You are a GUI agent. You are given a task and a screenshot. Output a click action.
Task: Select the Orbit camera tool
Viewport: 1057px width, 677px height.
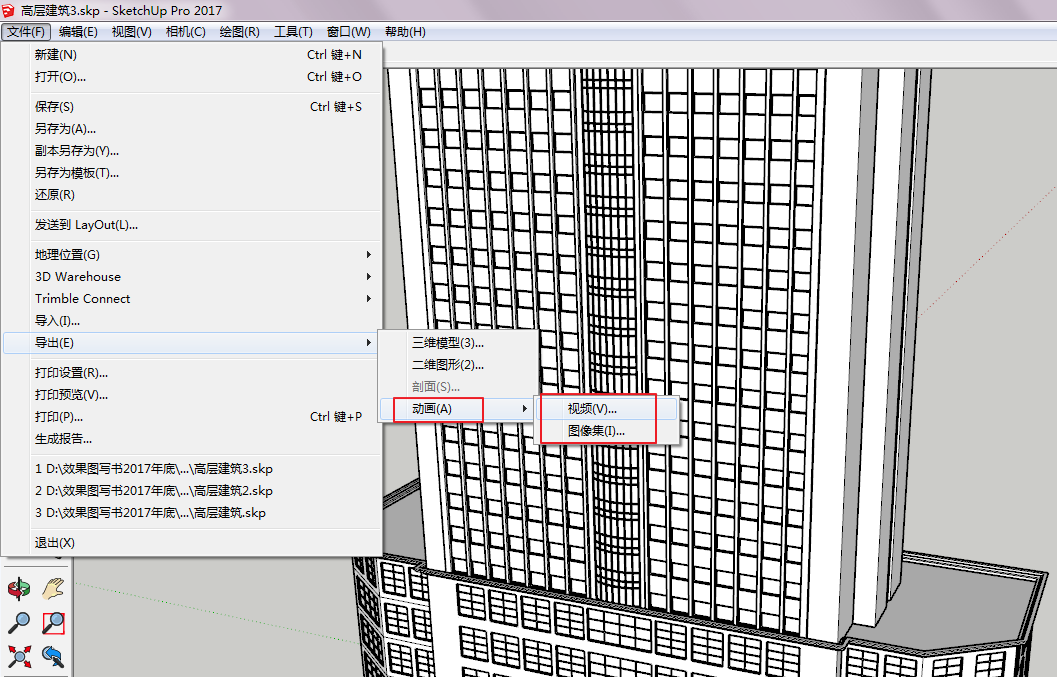(x=18, y=588)
